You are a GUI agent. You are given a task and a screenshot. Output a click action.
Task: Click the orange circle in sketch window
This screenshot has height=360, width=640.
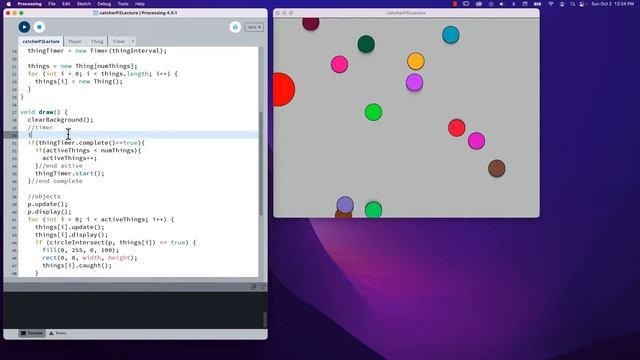click(416, 61)
